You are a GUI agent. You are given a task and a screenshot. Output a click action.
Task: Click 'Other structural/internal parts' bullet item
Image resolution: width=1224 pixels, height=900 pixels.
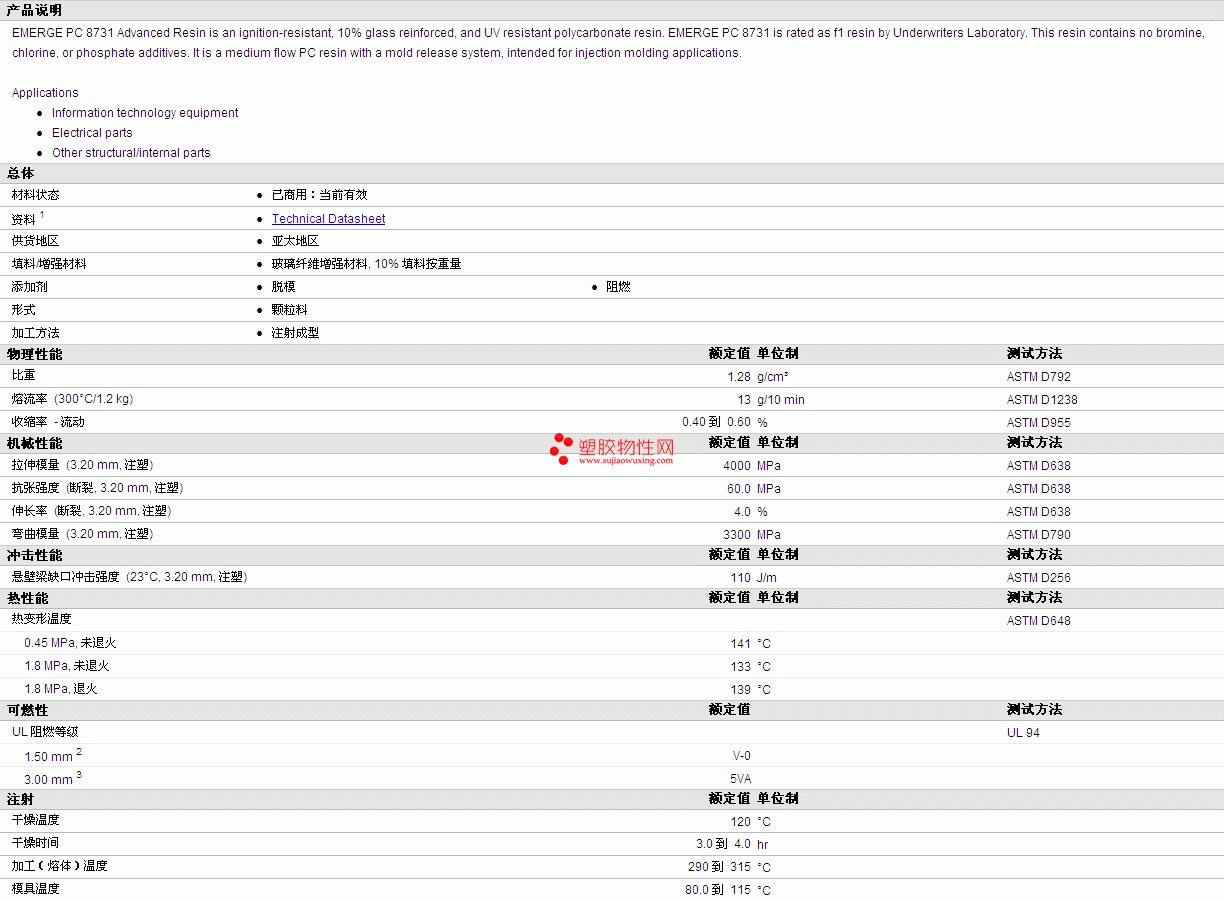click(x=131, y=153)
